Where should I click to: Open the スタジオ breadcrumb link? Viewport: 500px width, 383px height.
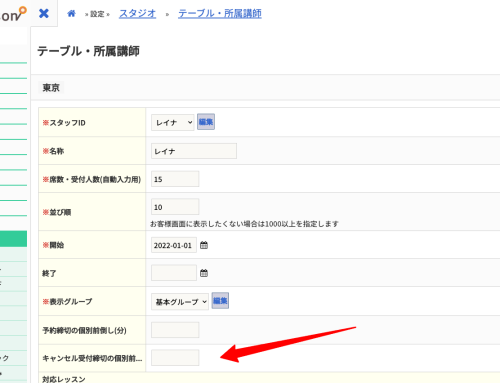click(x=137, y=14)
